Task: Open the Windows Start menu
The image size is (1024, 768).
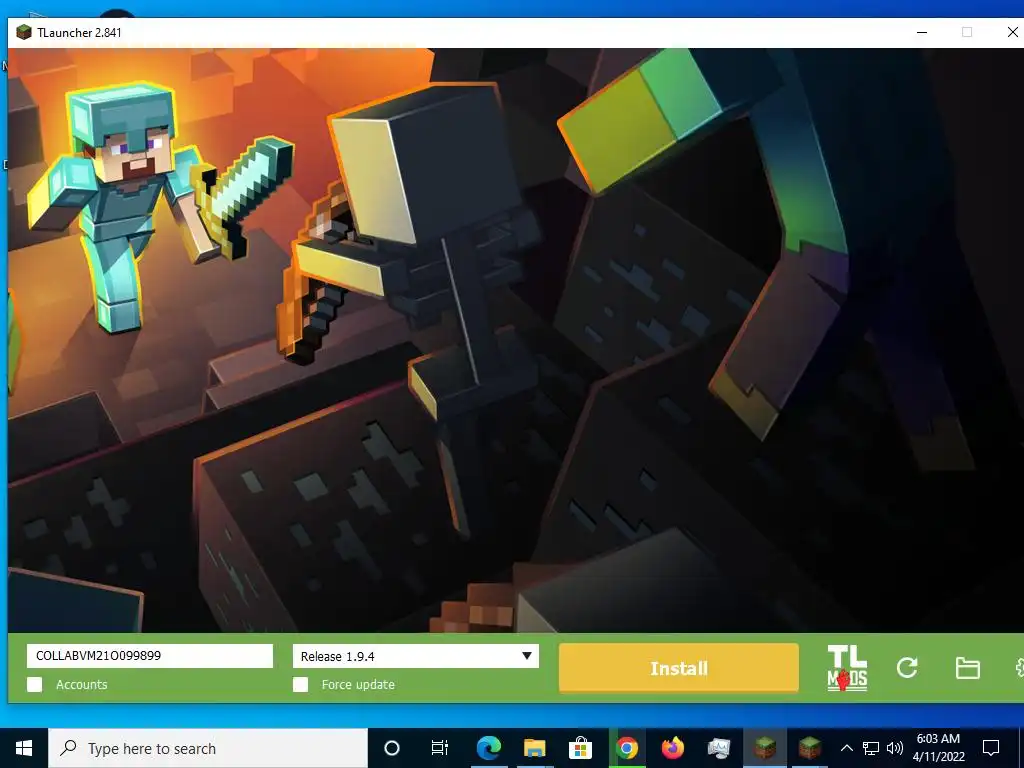Action: tap(24, 748)
